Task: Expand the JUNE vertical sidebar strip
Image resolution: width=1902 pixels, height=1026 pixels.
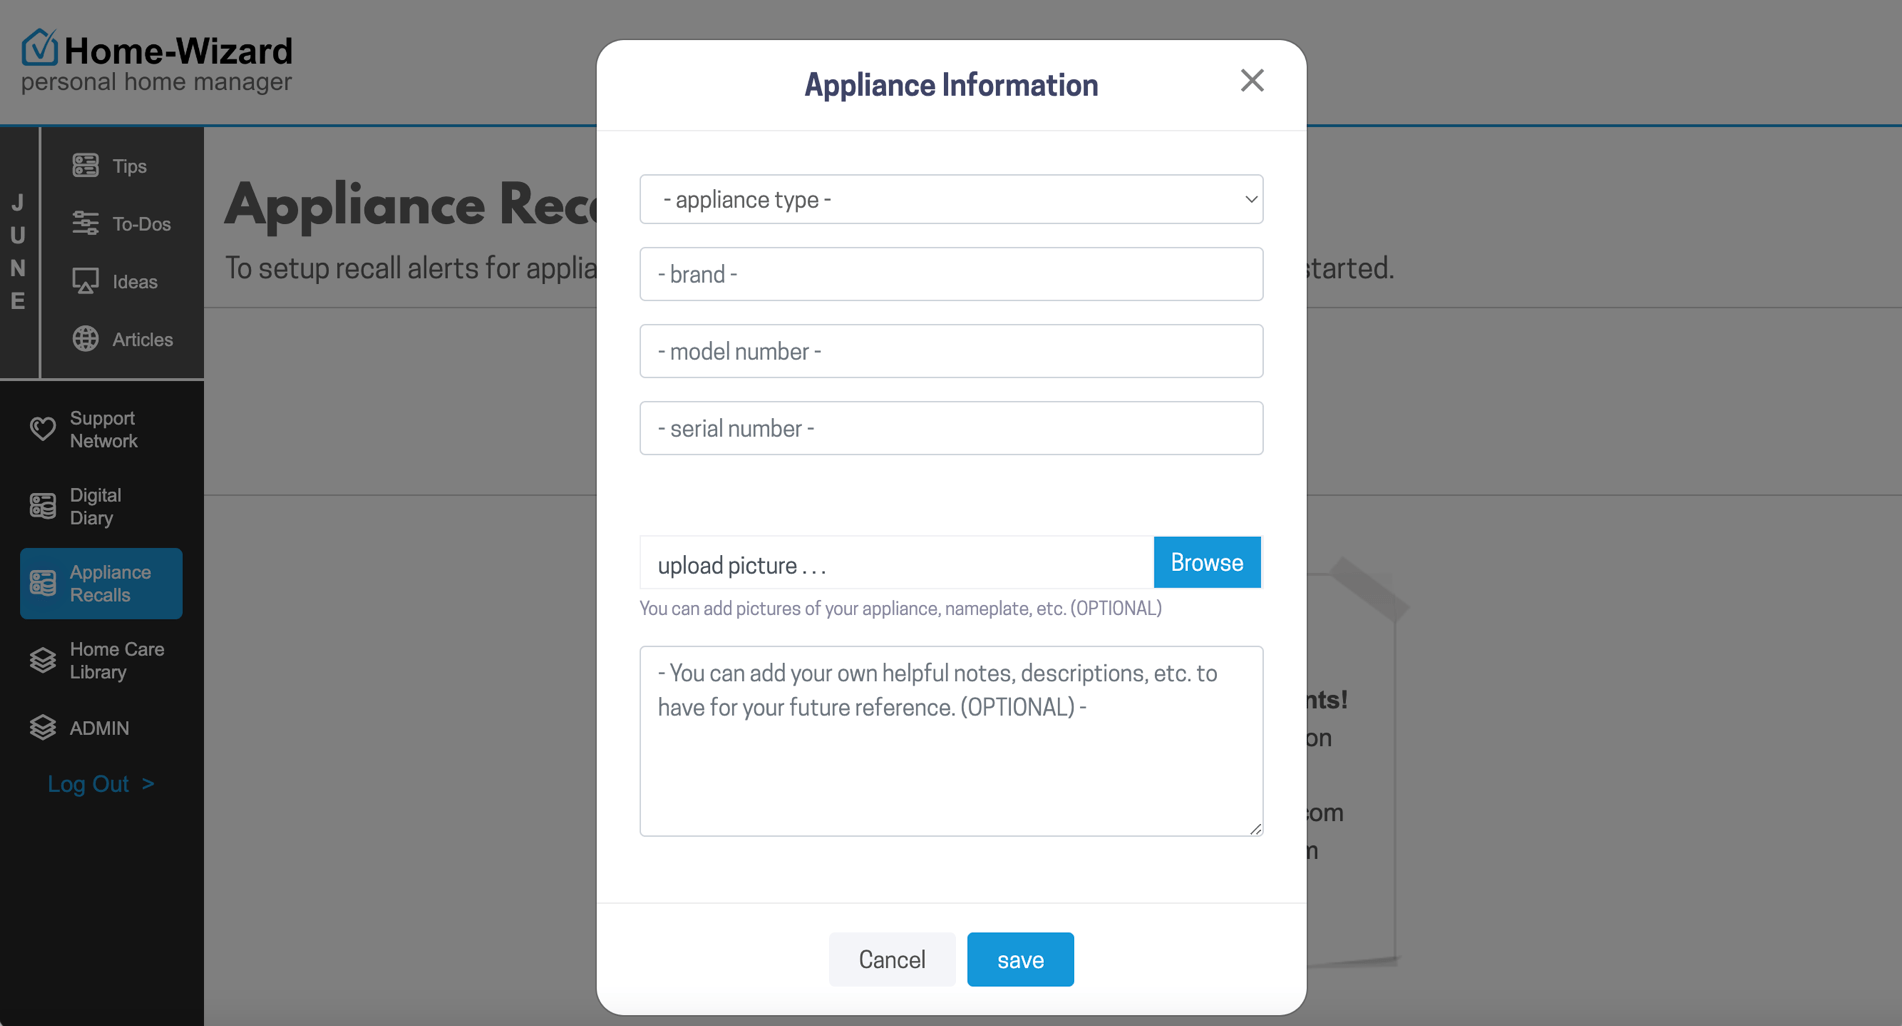Action: pos(18,255)
